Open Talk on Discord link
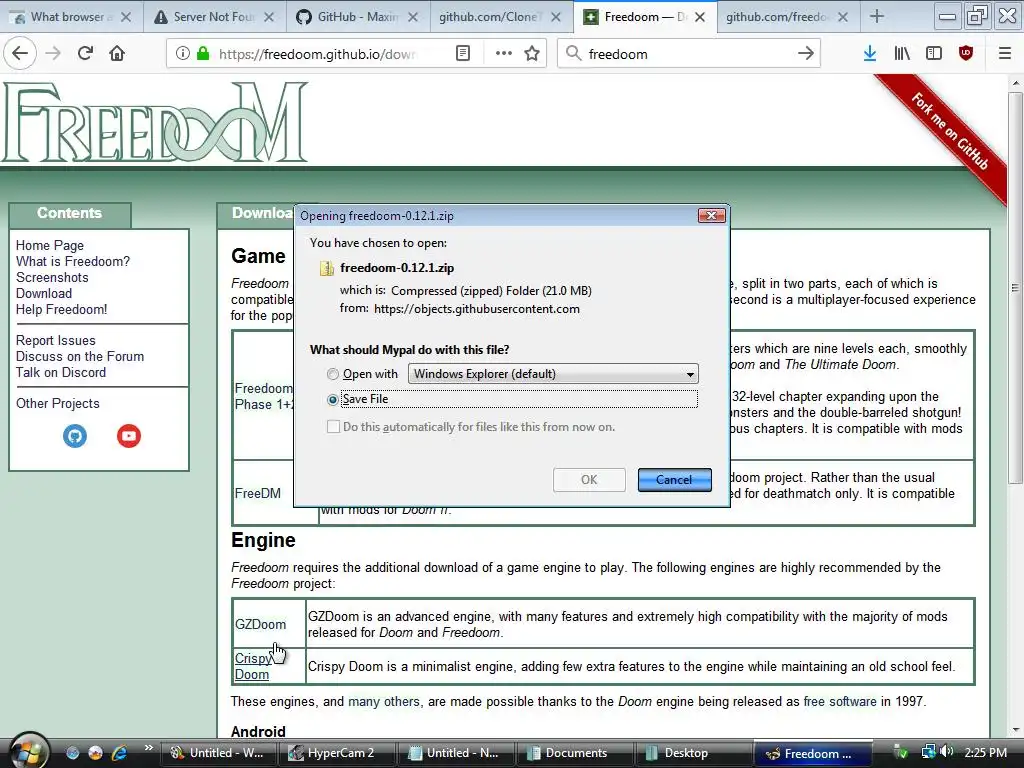Screen dimensions: 1024x768 (x=61, y=372)
